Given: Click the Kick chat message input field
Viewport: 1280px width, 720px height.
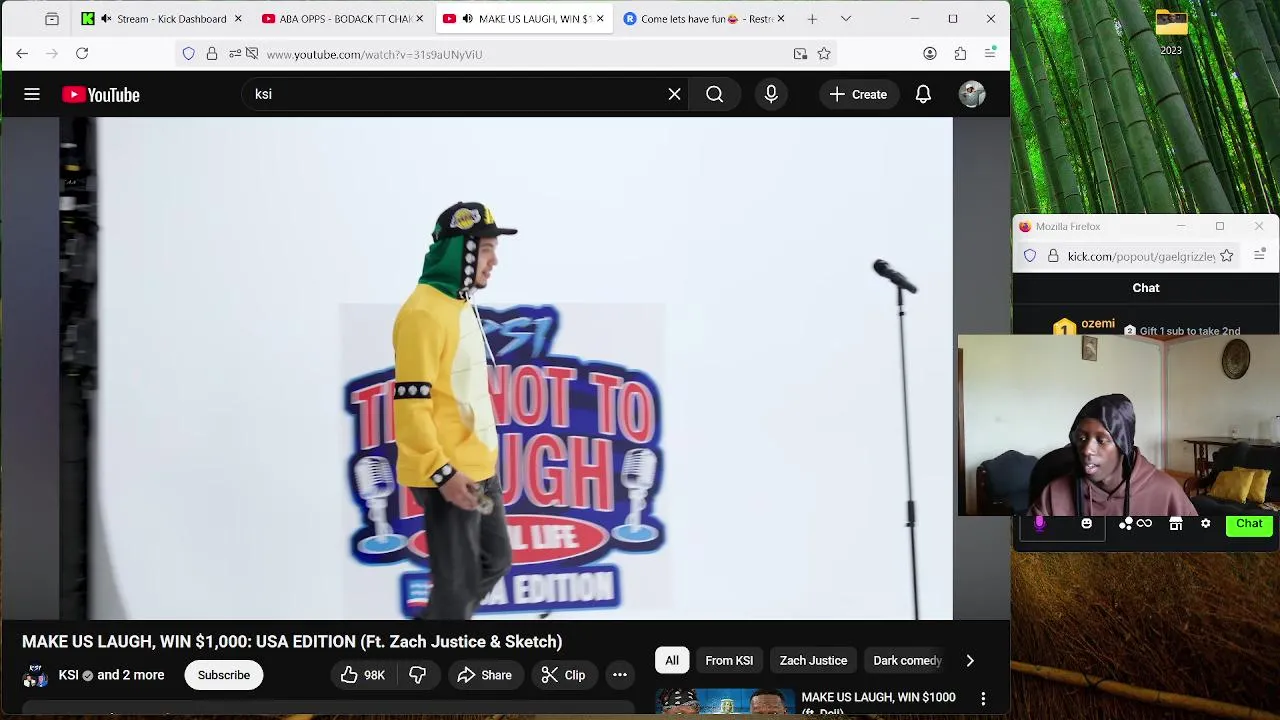Looking at the screenshot, I should pos(1062,525).
